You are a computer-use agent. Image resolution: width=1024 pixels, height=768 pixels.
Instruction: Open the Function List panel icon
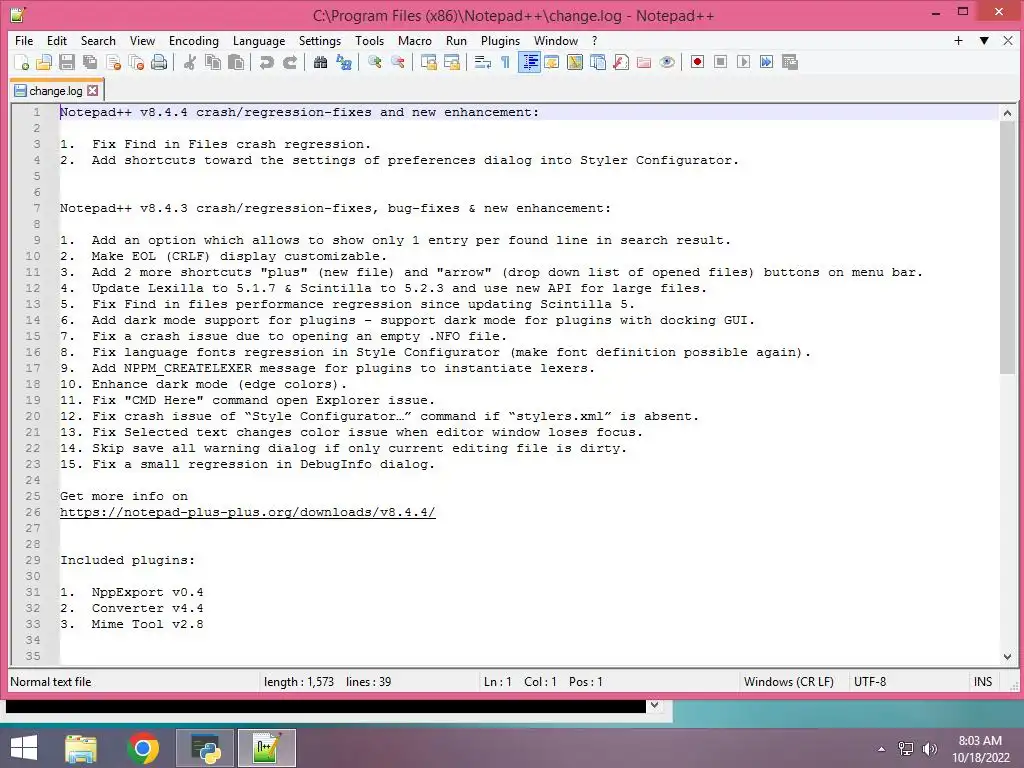pos(621,62)
